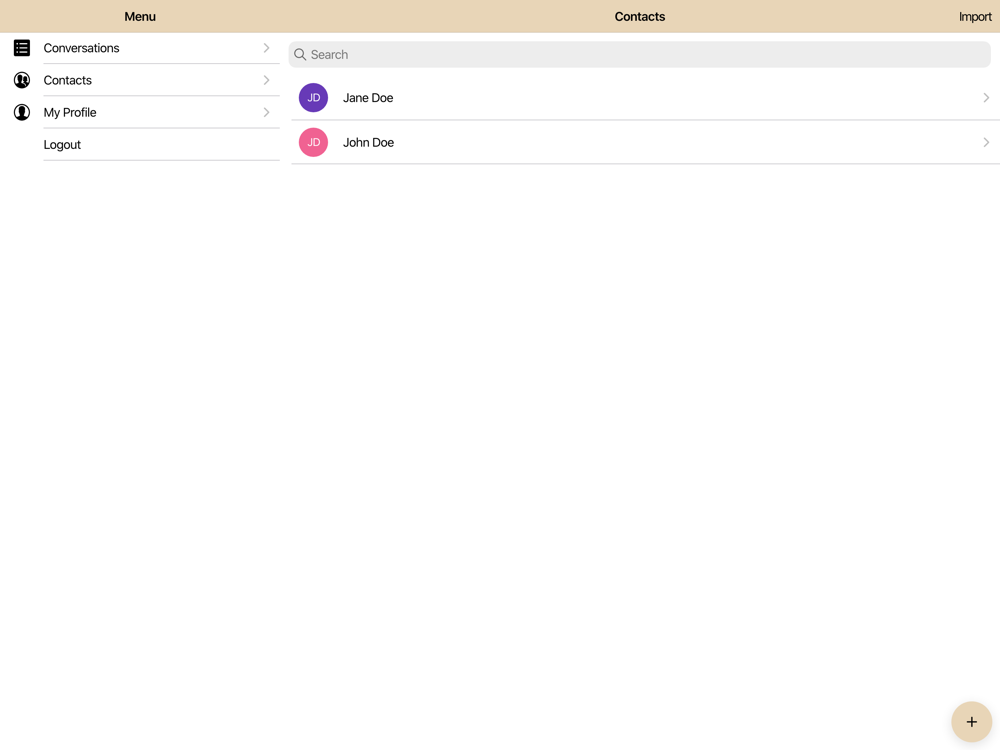The image size is (1000, 750).
Task: Click the Contacts people icon in menu
Action: tap(22, 80)
